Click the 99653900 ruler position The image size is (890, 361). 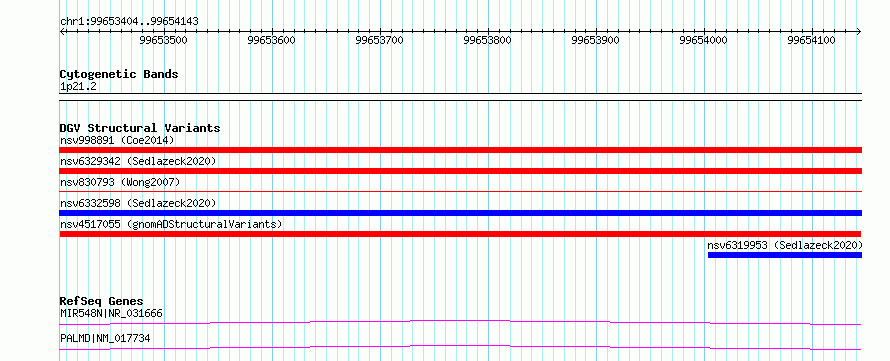[595, 40]
